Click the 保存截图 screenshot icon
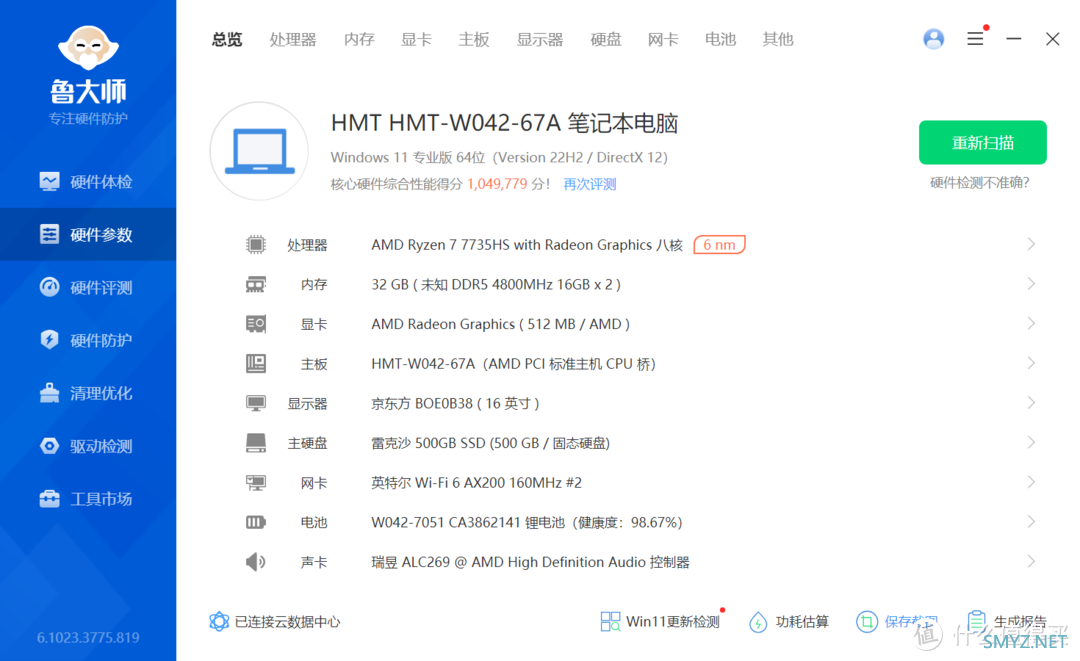Image resolution: width=1080 pixels, height=661 pixels. (x=866, y=622)
